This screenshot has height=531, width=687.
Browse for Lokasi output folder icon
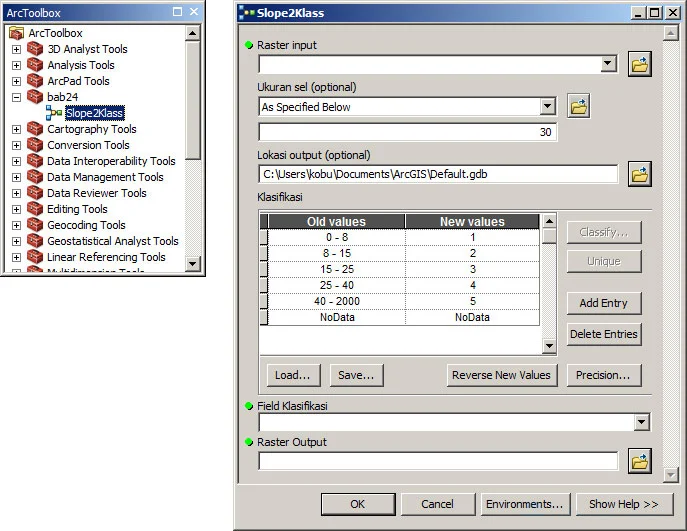[640, 174]
